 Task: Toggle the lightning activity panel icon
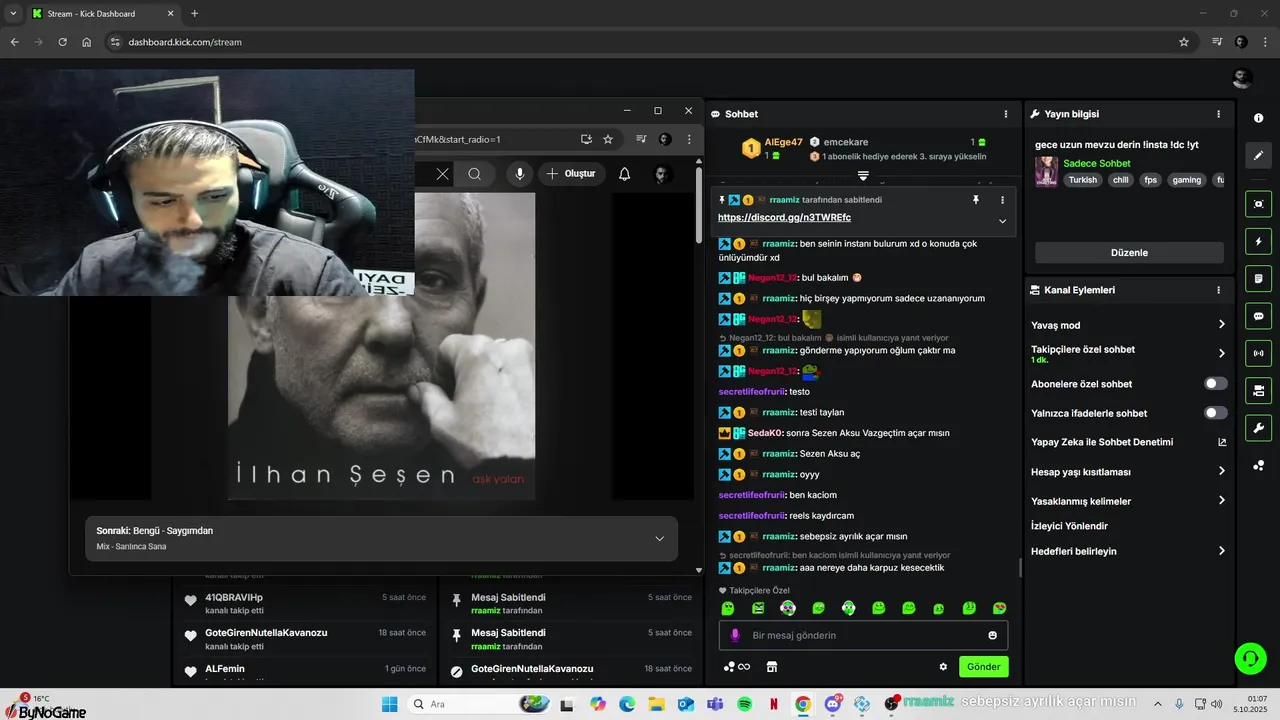point(1258,241)
